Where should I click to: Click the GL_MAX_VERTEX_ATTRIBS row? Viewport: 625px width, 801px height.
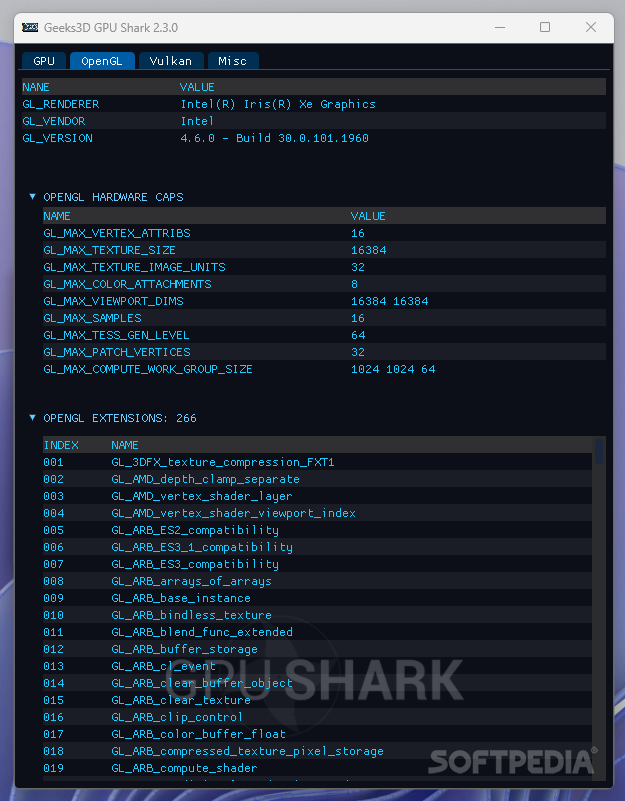pyautogui.click(x=325, y=233)
